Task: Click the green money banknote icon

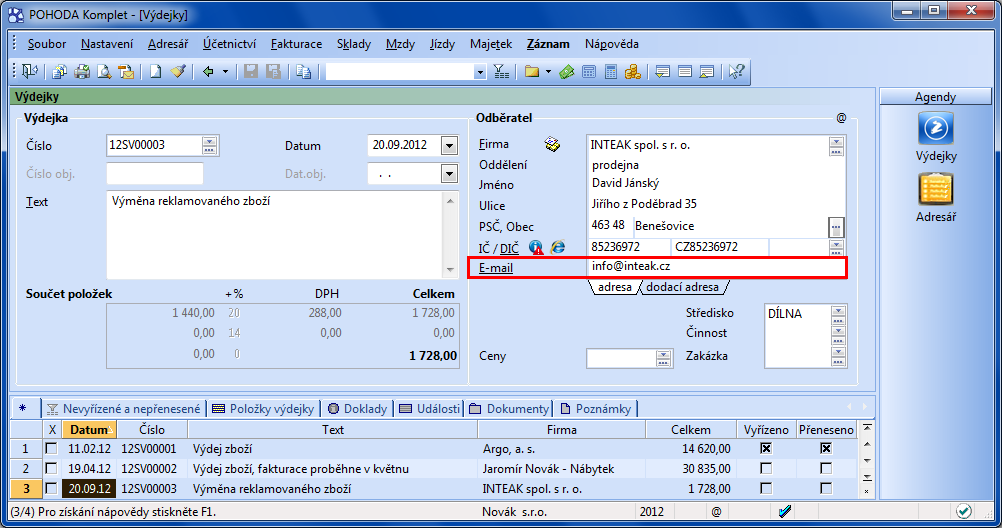Action: point(567,72)
